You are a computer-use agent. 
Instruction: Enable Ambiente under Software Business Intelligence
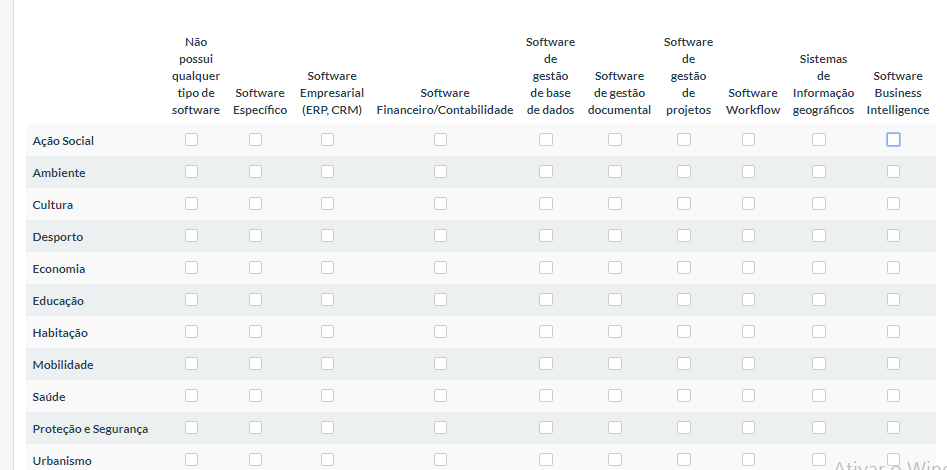point(893,172)
